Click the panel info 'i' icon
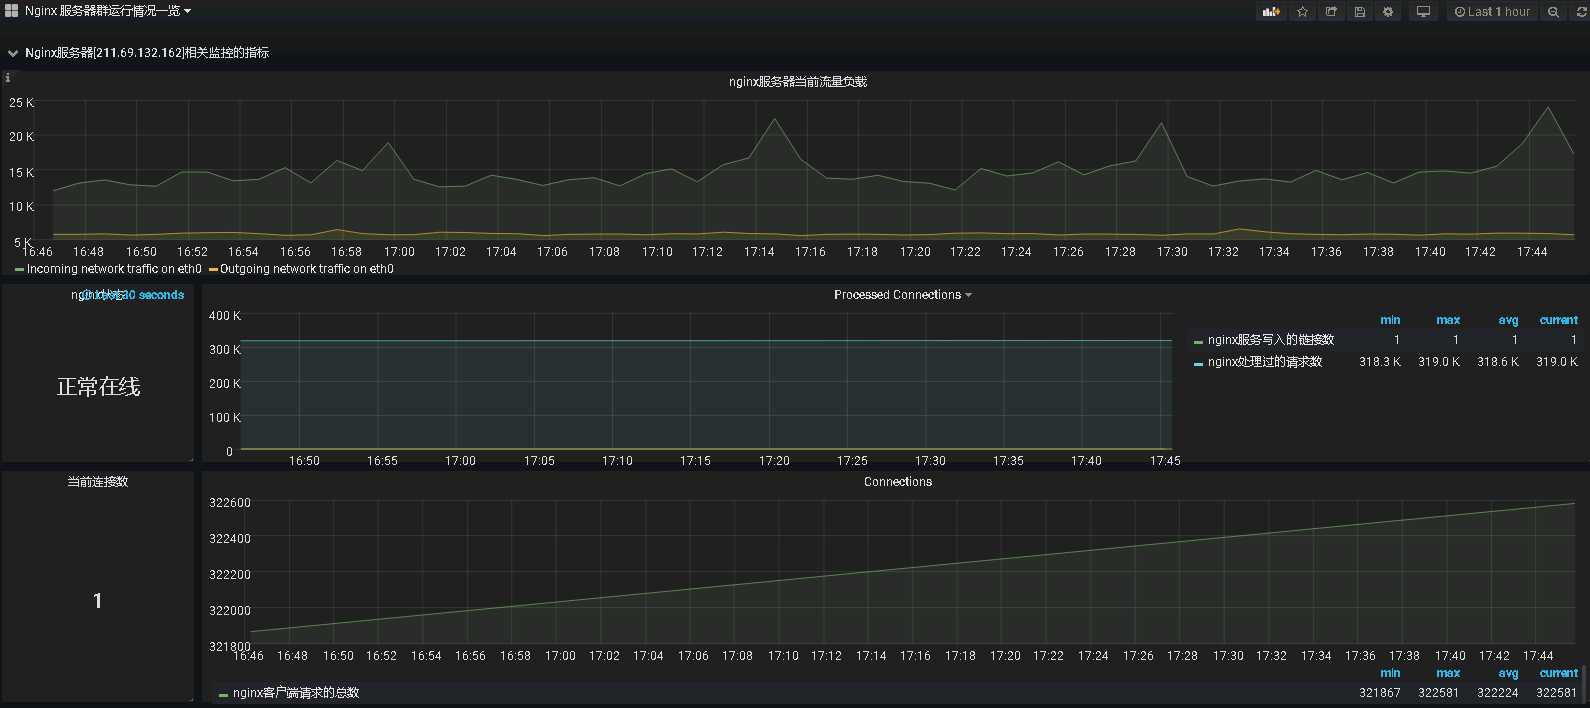 click(7, 77)
